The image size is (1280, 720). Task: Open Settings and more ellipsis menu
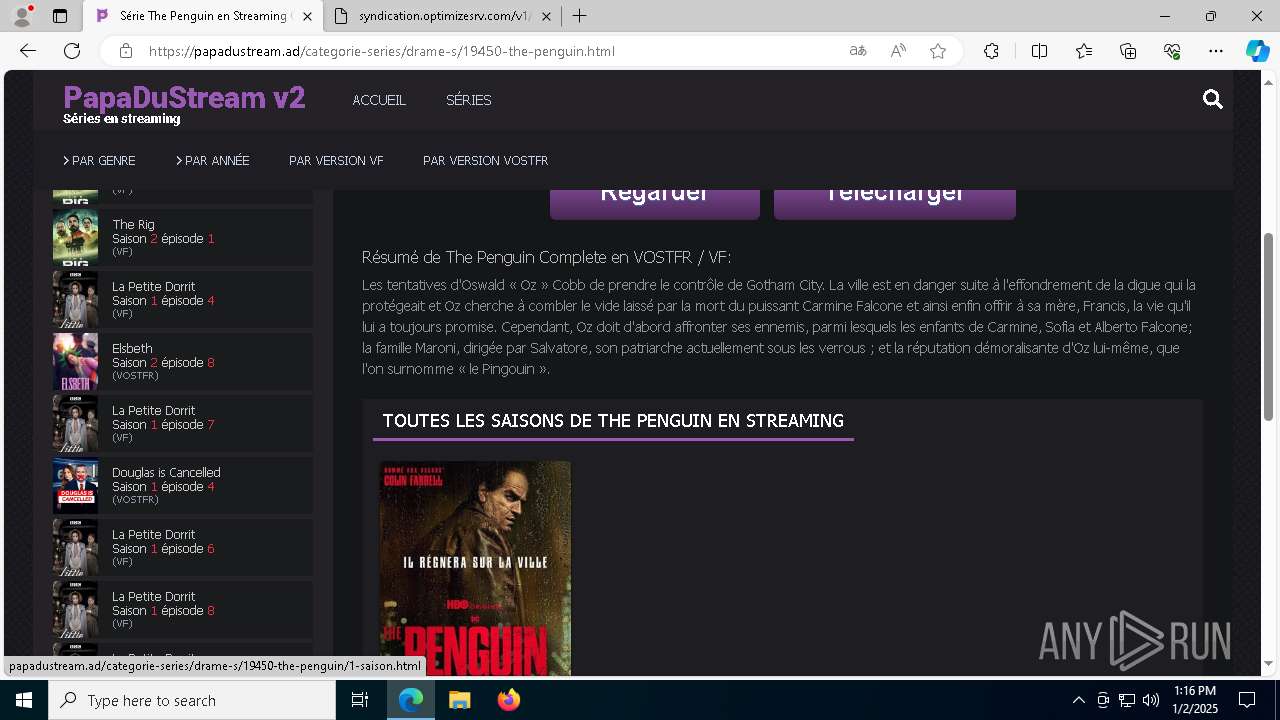[1216, 51]
